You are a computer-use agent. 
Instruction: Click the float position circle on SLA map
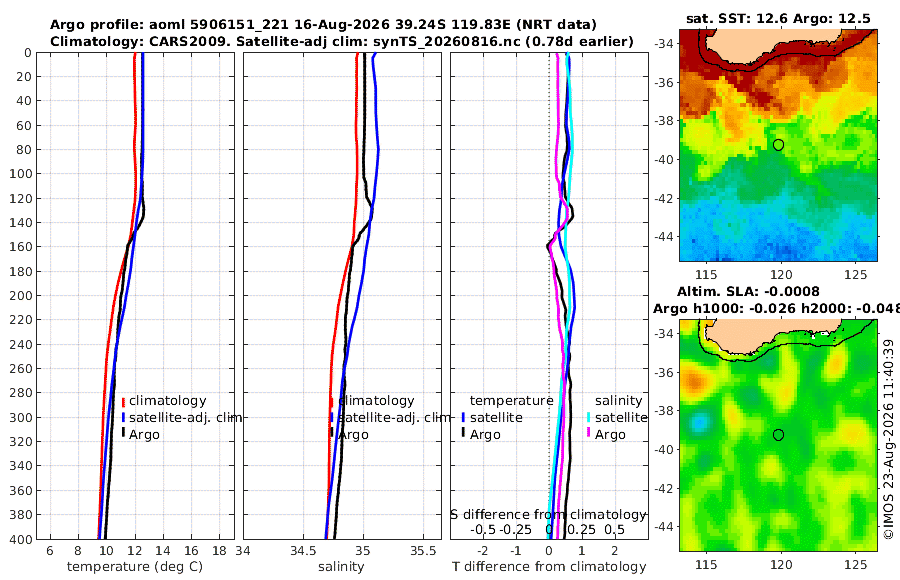click(x=778, y=435)
